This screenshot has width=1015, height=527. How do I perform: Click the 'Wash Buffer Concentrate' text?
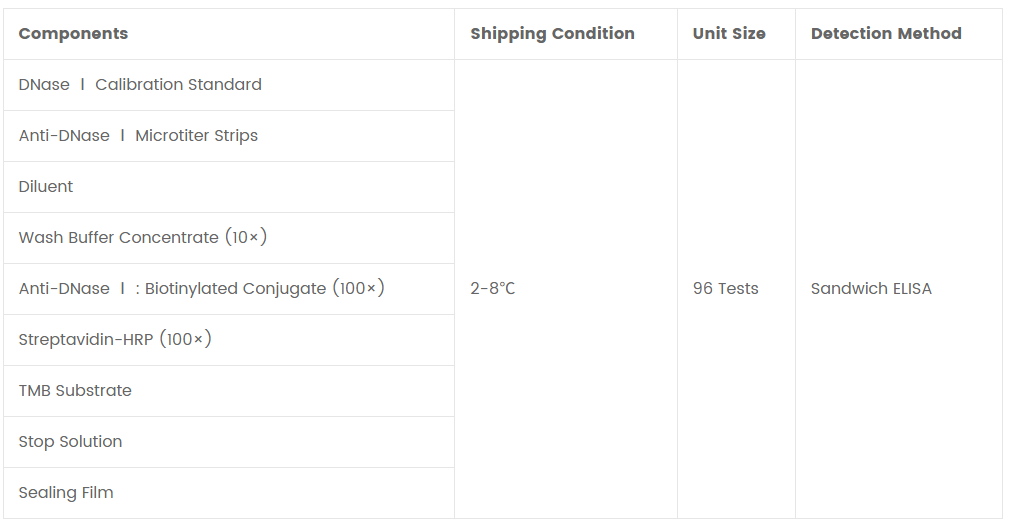(118, 238)
